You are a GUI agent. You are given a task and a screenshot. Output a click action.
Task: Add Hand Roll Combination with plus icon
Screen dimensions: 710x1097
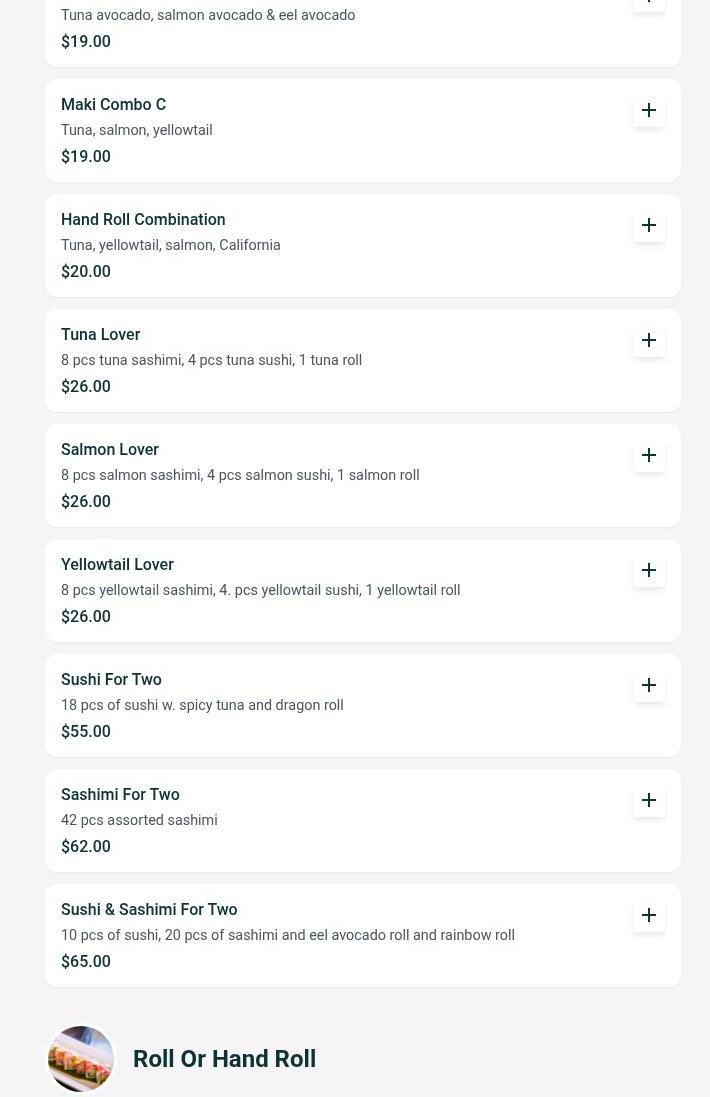click(649, 225)
